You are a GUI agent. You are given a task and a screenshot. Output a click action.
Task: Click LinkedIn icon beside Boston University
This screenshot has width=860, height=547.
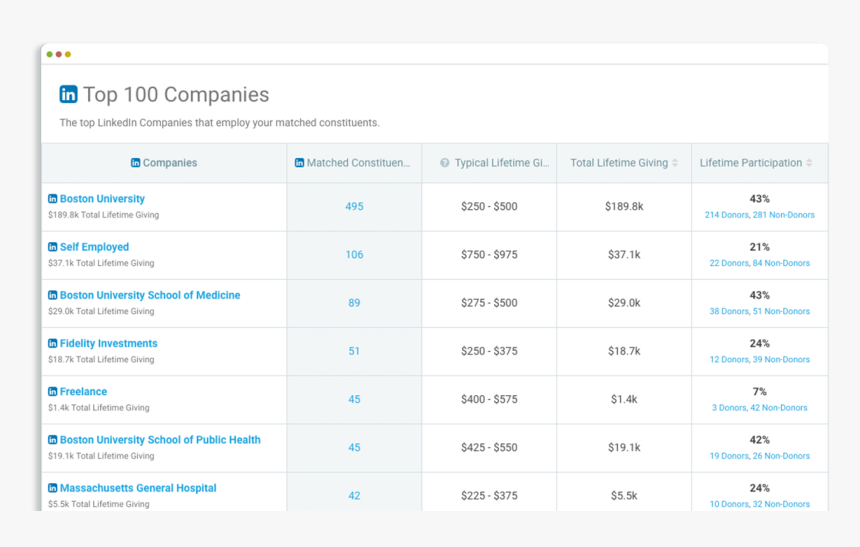[53, 199]
